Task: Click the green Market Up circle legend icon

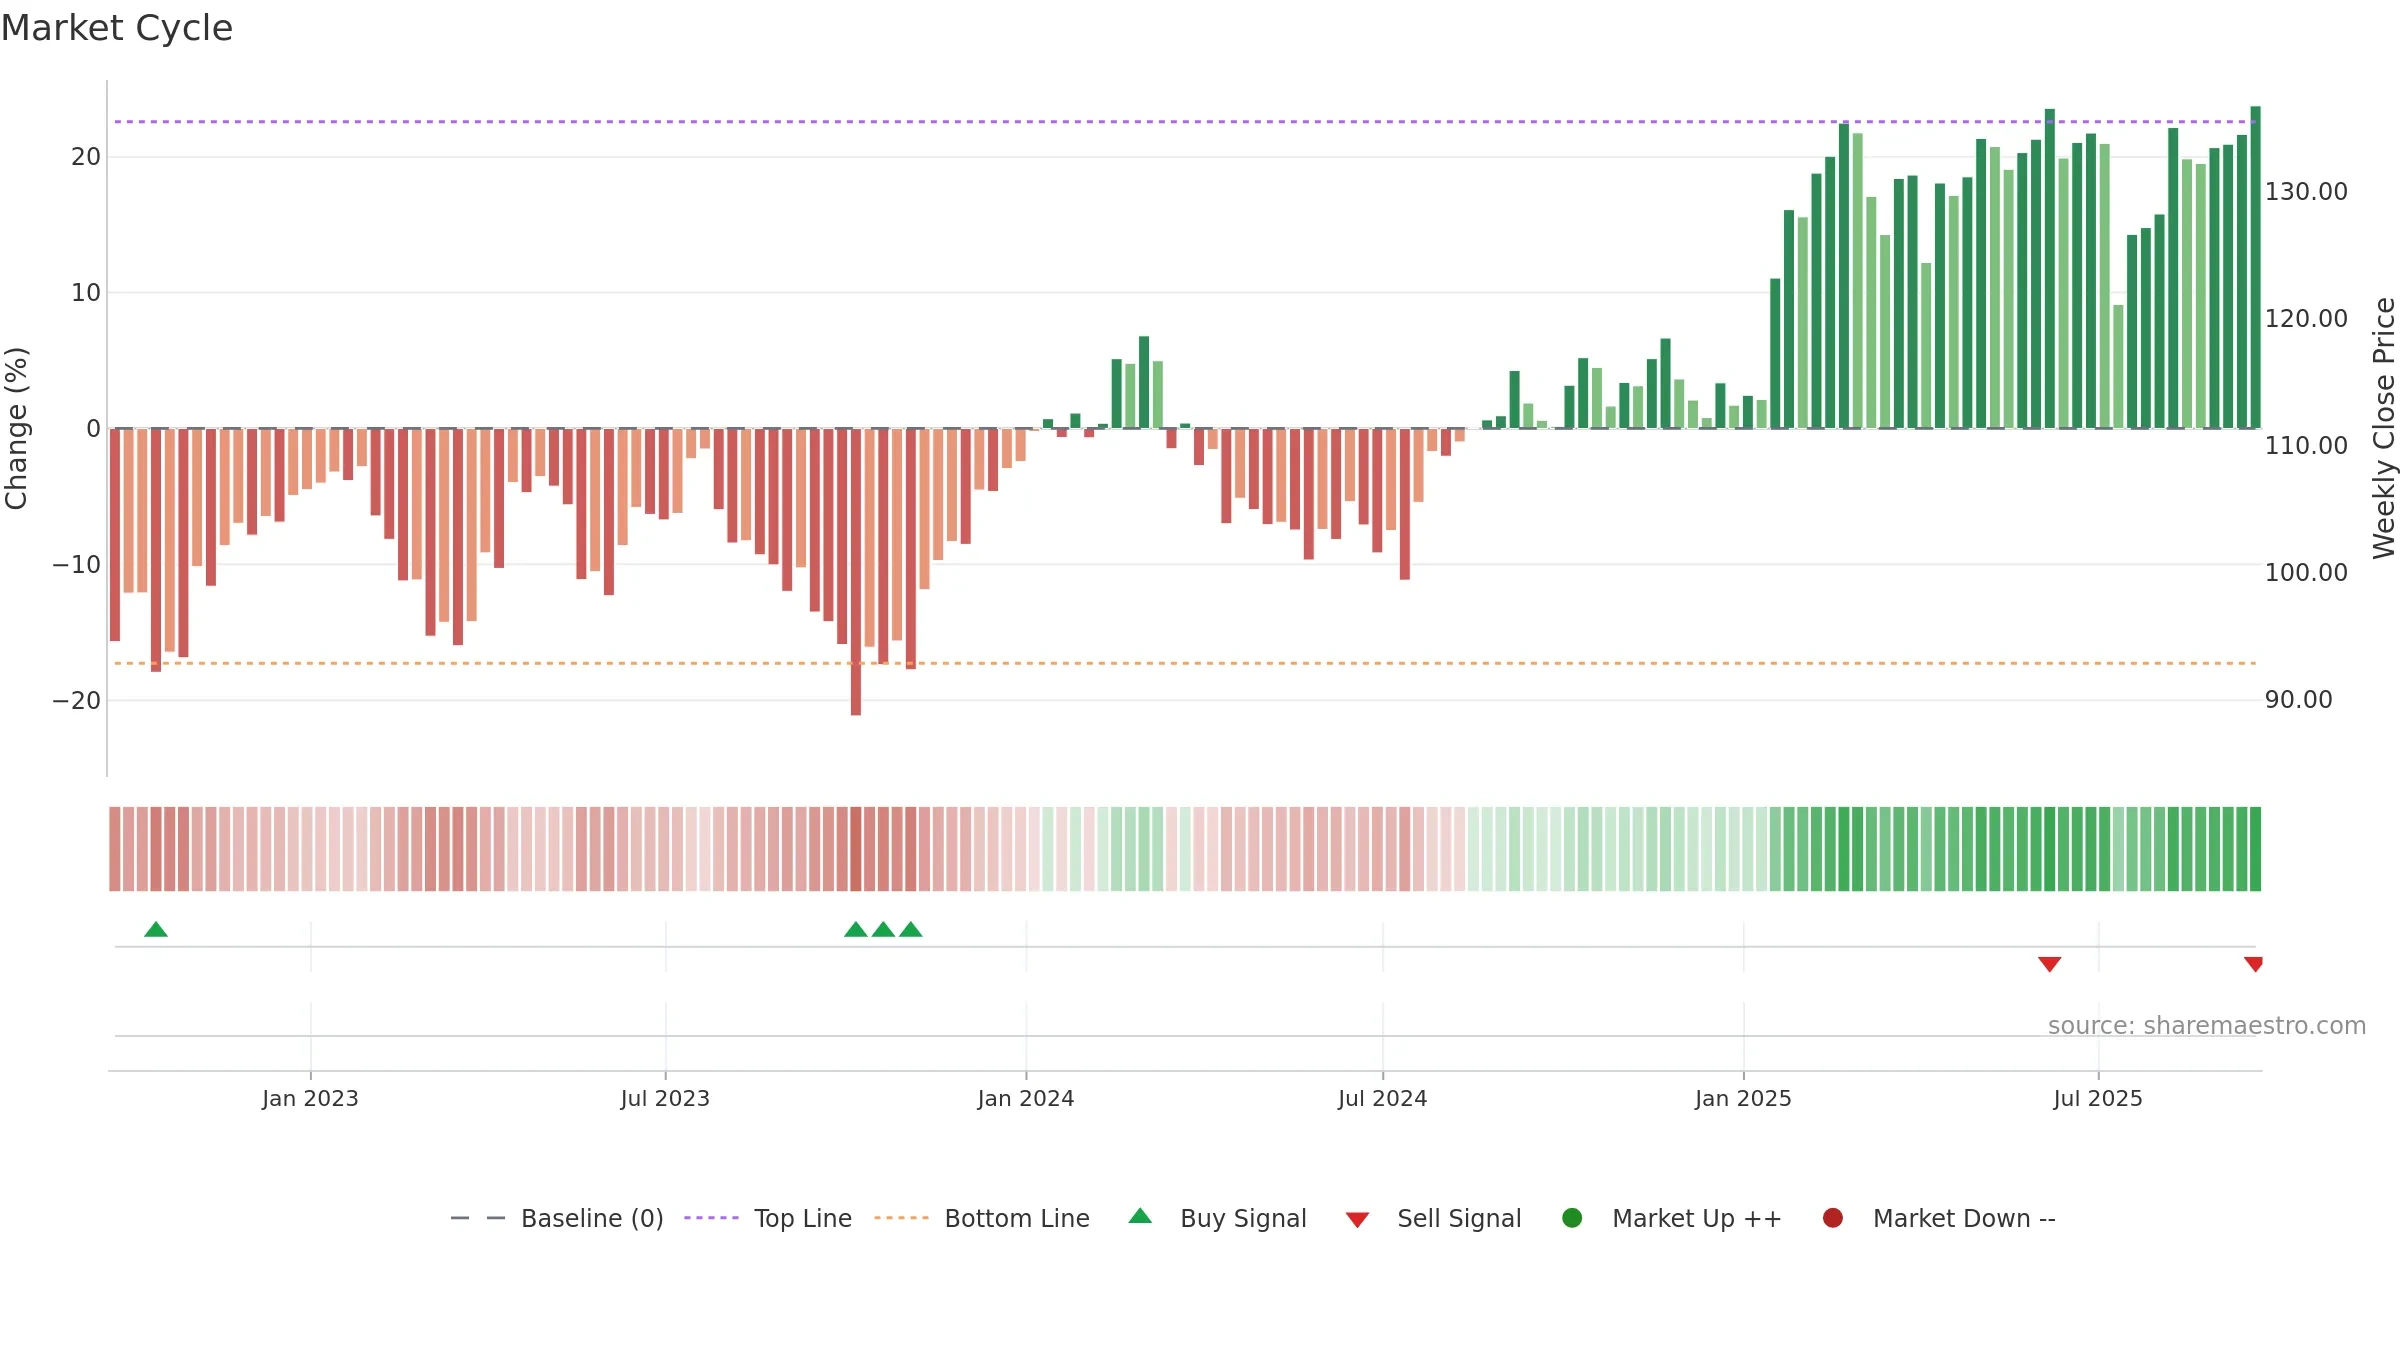Action: click(x=1572, y=1218)
